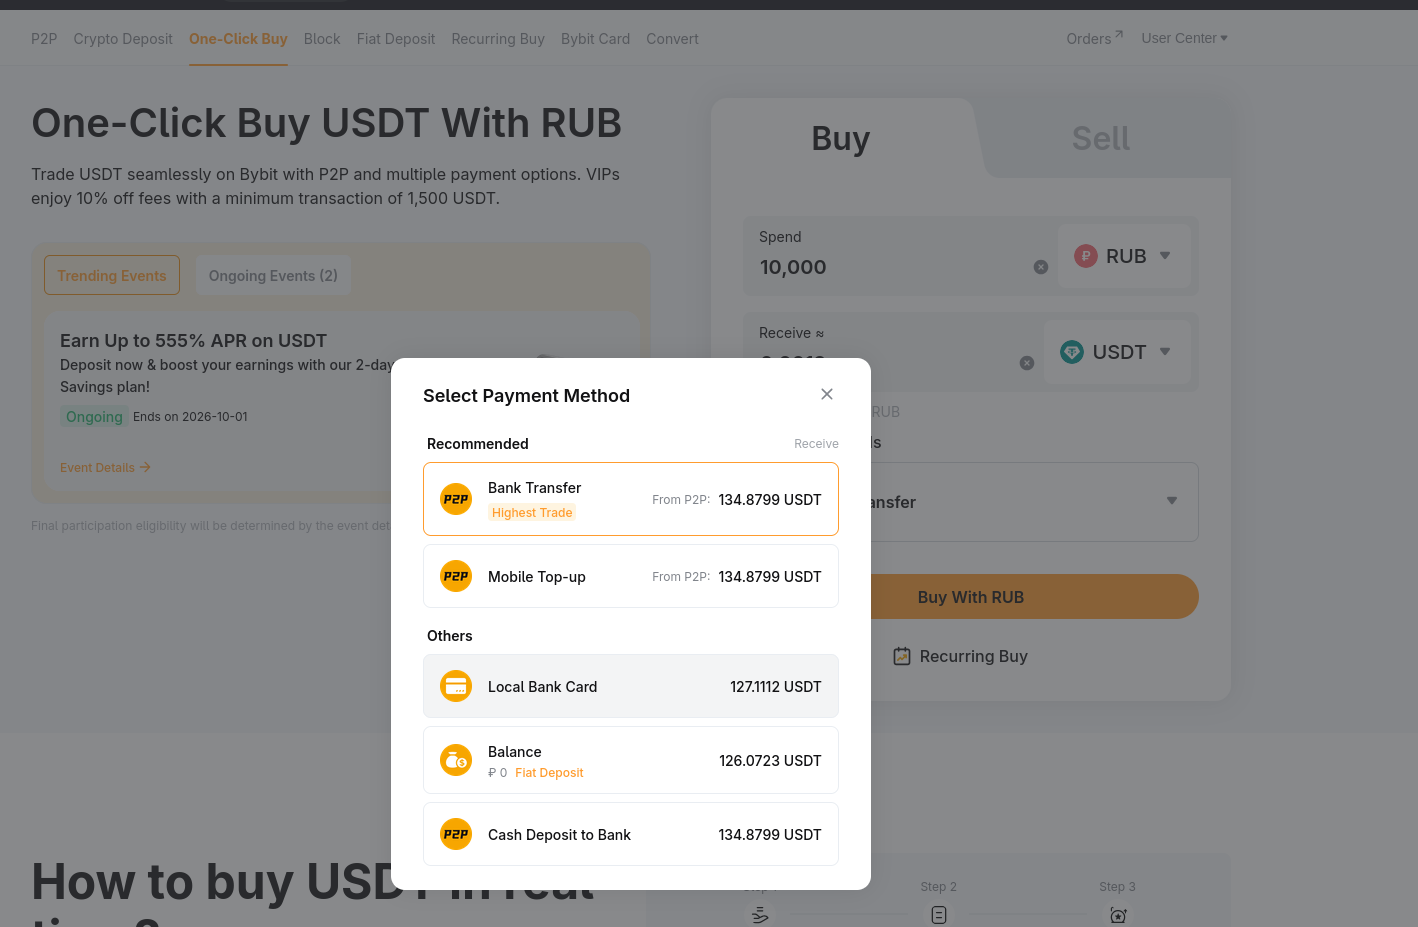The width and height of the screenshot is (1418, 927).
Task: Open the Block tab
Action: pyautogui.click(x=322, y=39)
